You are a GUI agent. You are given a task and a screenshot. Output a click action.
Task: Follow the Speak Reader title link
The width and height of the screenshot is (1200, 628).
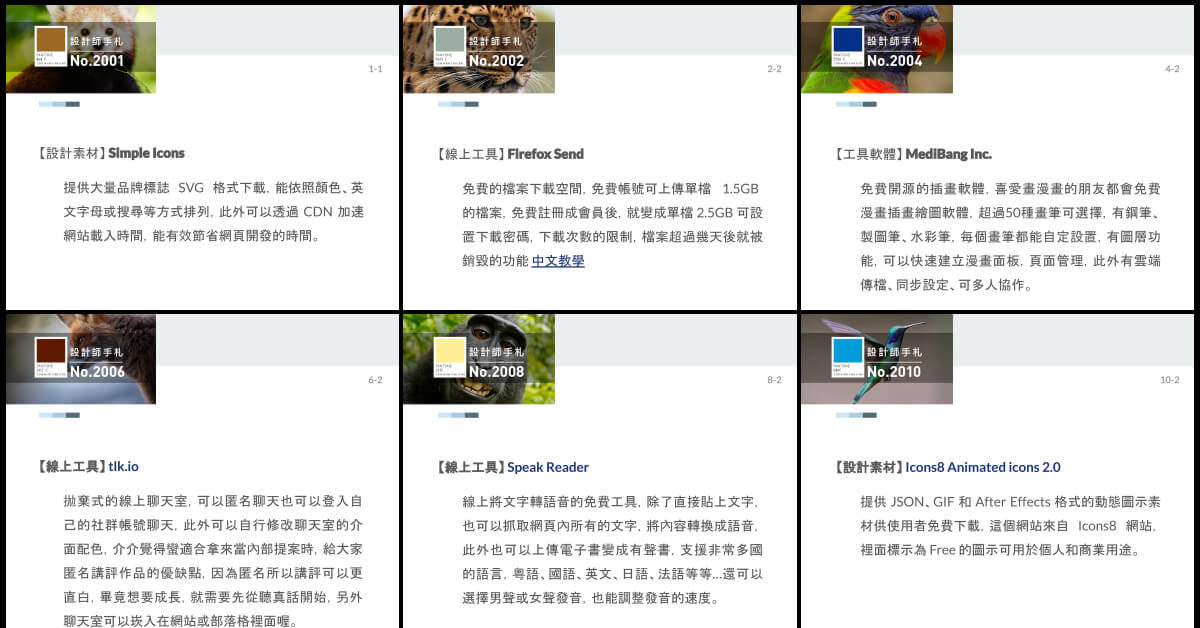548,467
